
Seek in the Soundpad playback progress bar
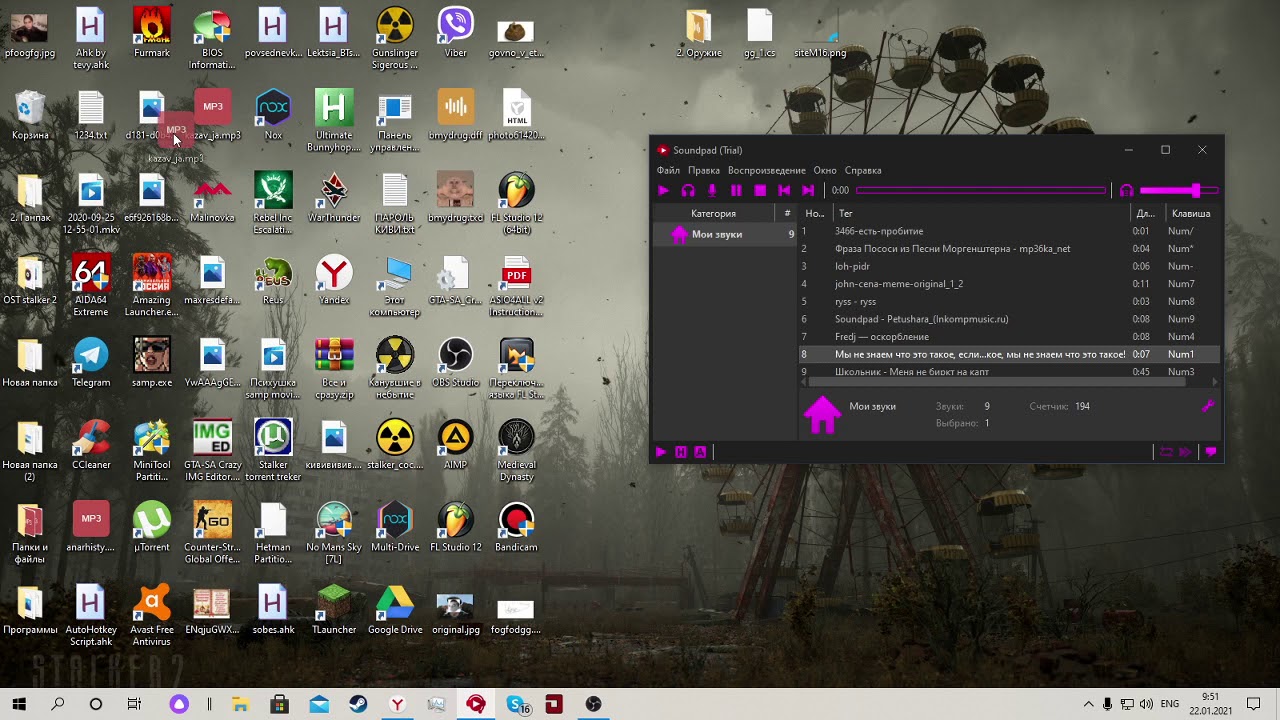click(x=981, y=190)
